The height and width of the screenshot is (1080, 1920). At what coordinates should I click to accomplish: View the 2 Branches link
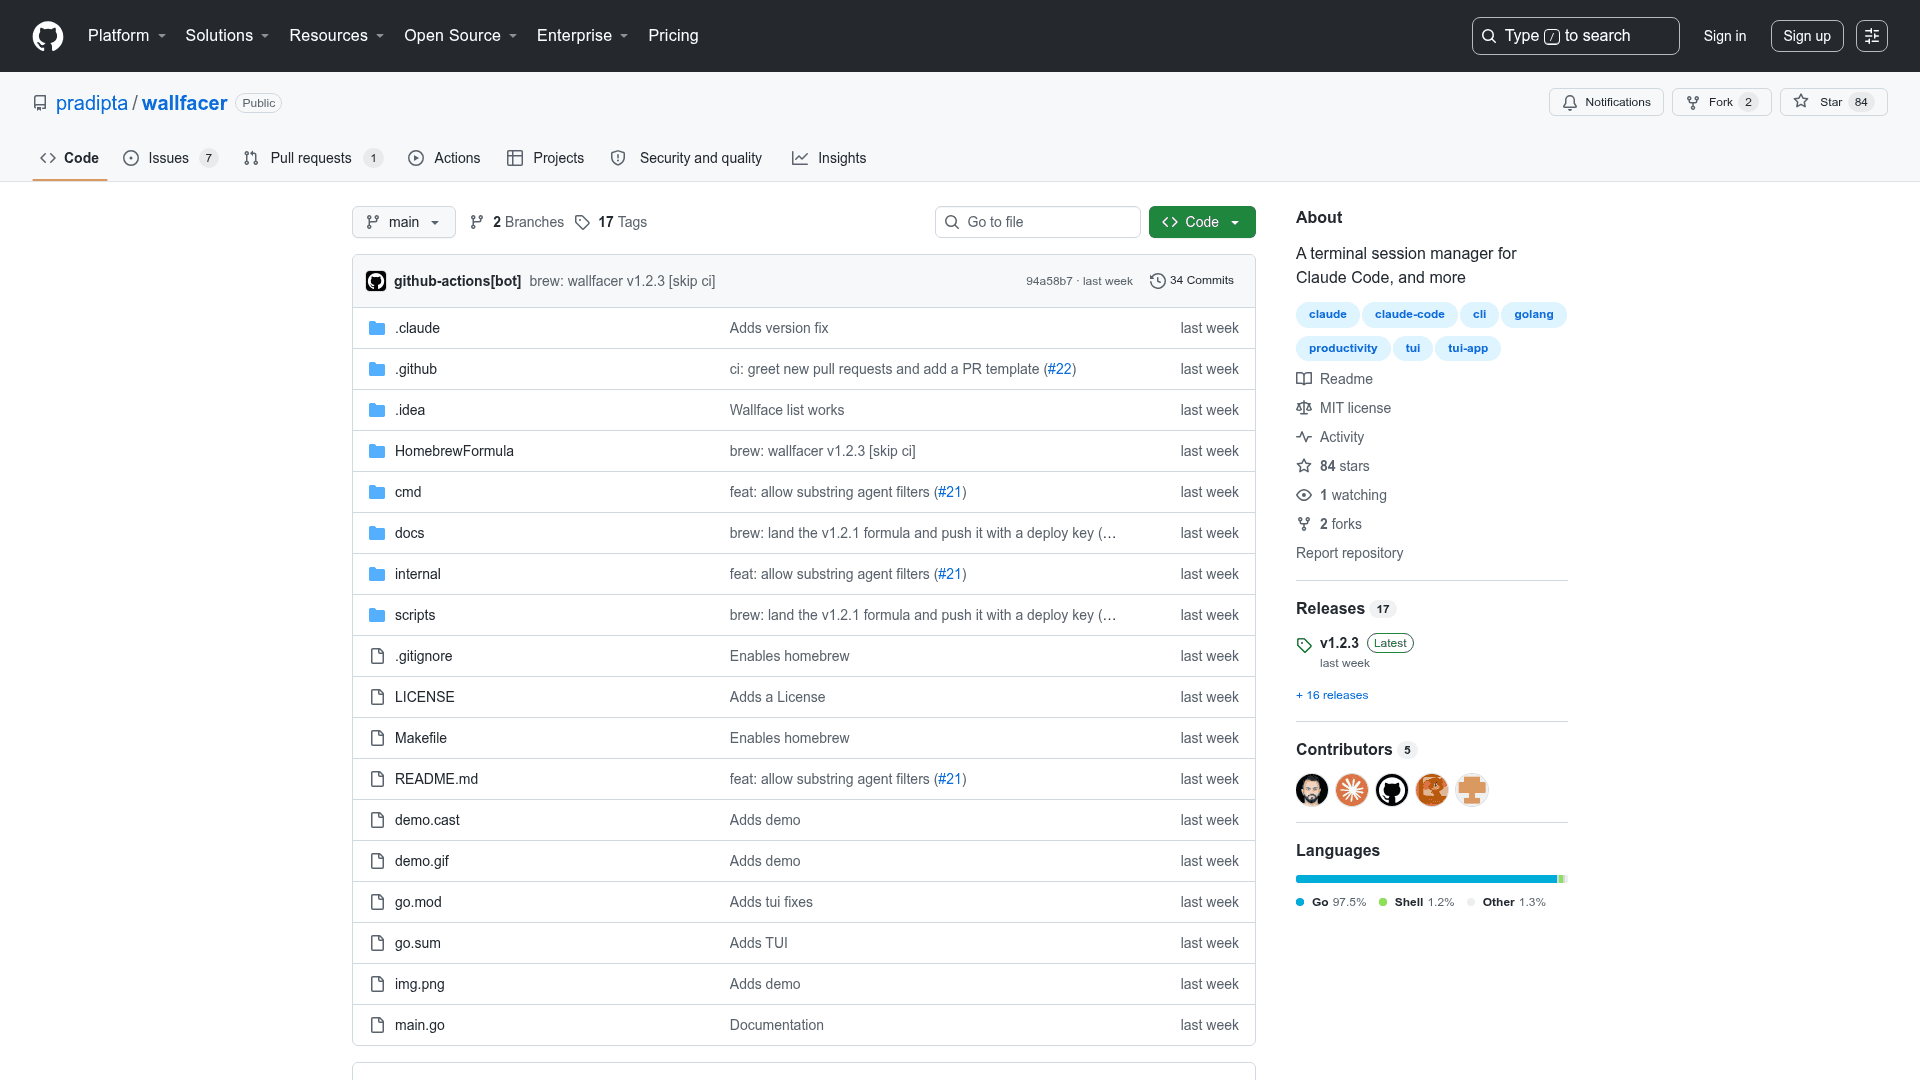[x=517, y=222]
